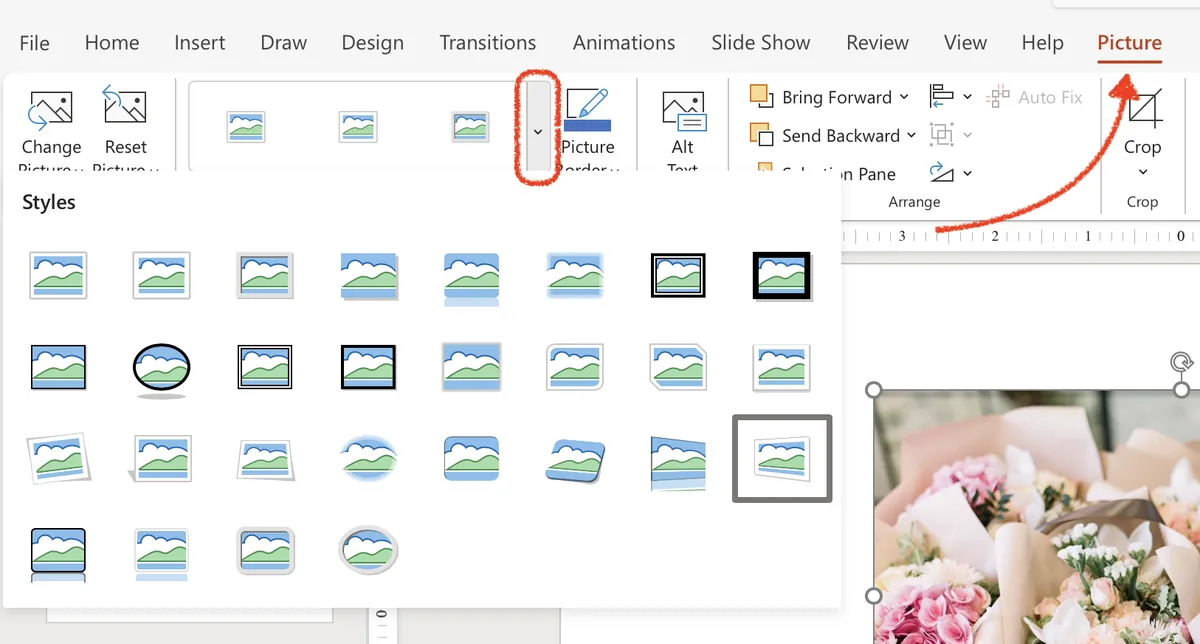Expand the picture styles gallery arrow
Image resolution: width=1200 pixels, height=644 pixels.
538,131
